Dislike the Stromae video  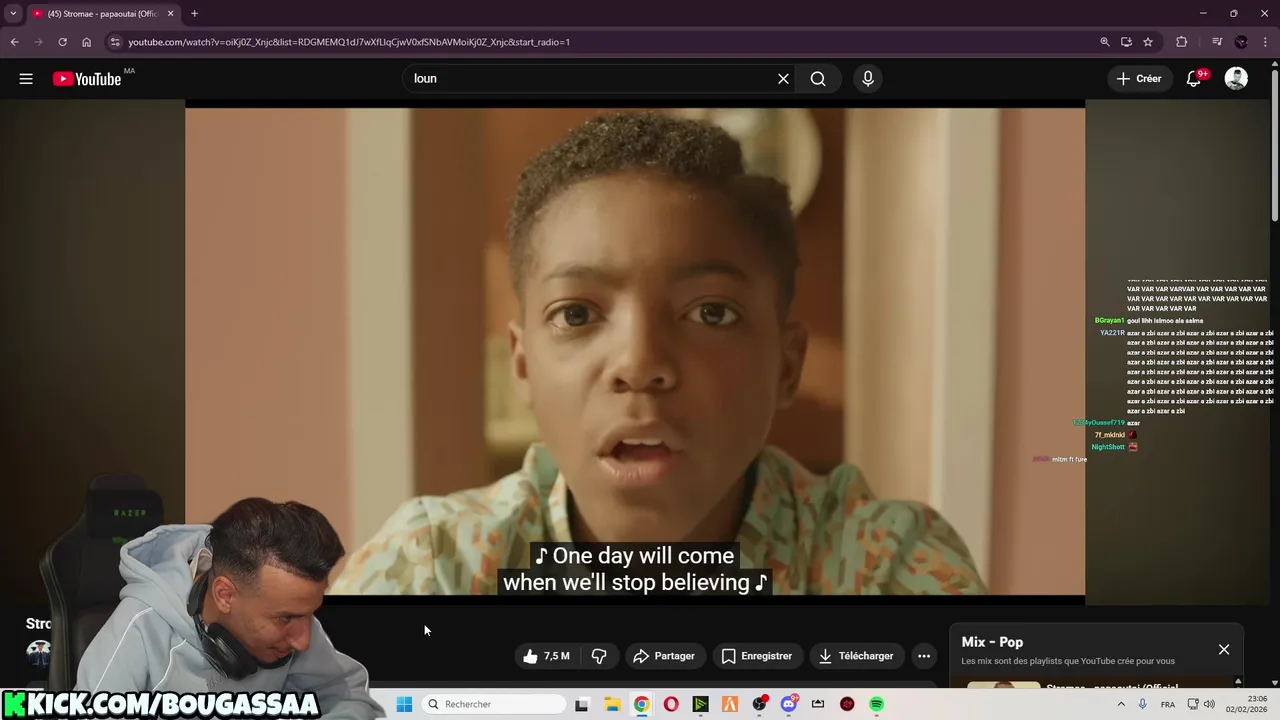coord(599,656)
